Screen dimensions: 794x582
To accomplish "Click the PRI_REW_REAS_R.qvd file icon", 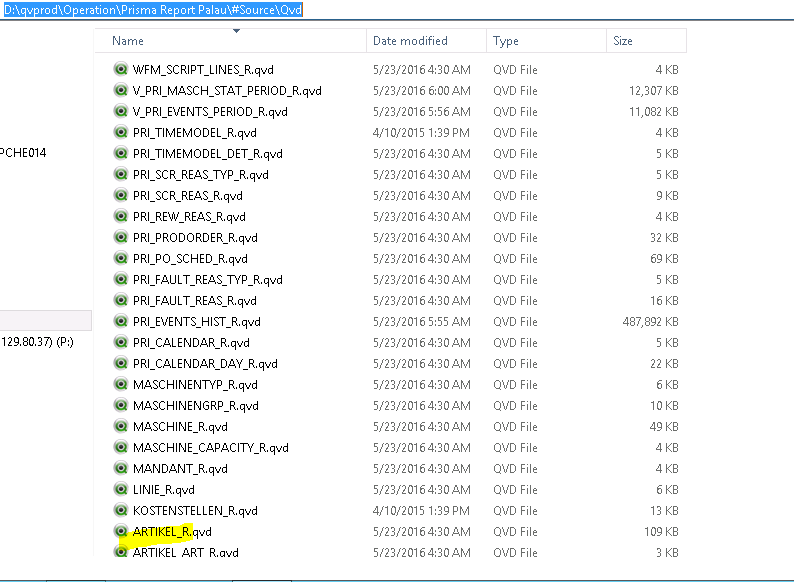I will tap(121, 216).
